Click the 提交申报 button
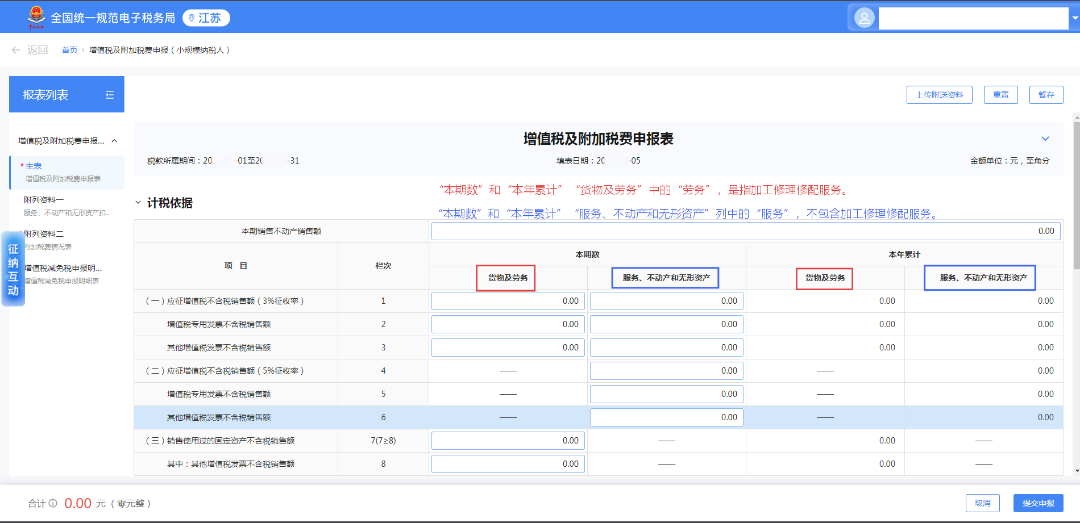The width and height of the screenshot is (1080, 523). coord(1037,503)
